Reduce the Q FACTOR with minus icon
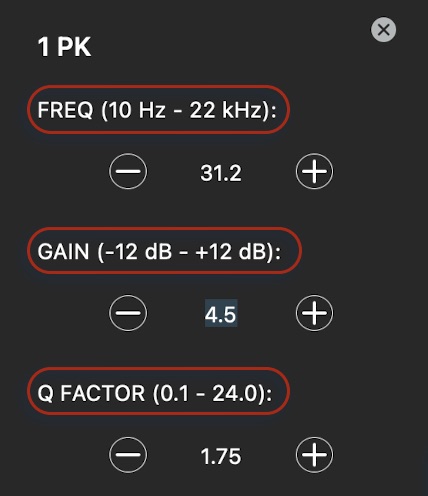This screenshot has height=496, width=428. click(128, 455)
